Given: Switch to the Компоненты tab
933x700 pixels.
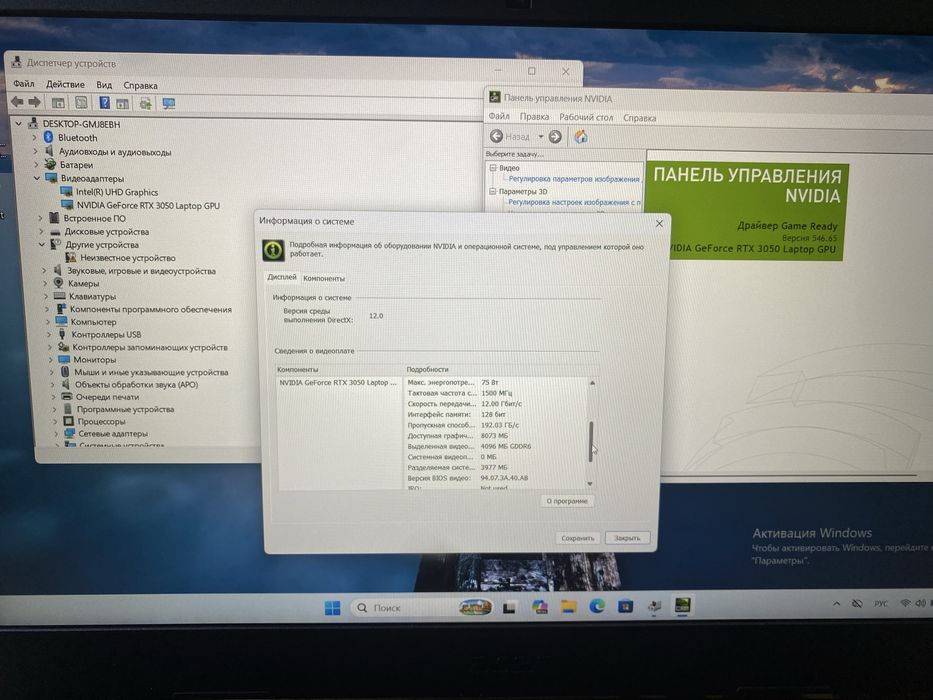Looking at the screenshot, I should point(324,278).
